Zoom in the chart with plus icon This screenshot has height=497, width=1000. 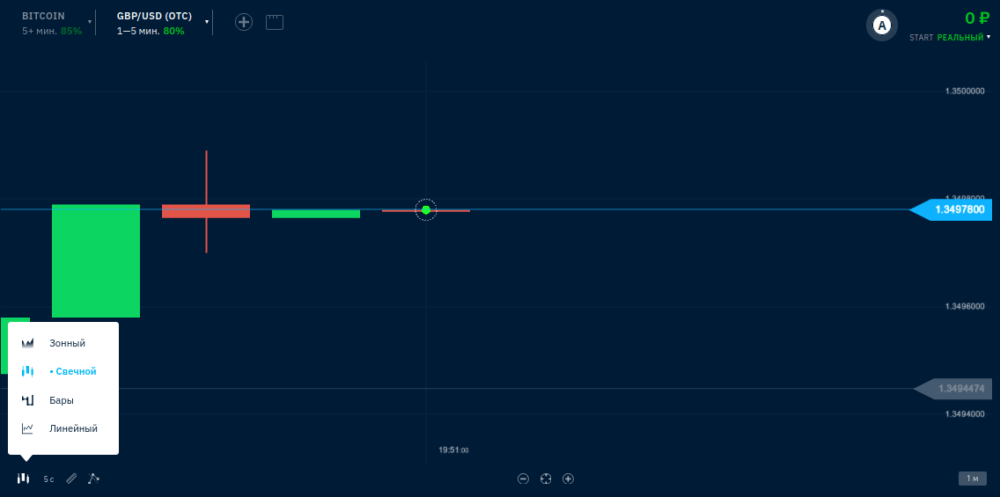tap(568, 479)
